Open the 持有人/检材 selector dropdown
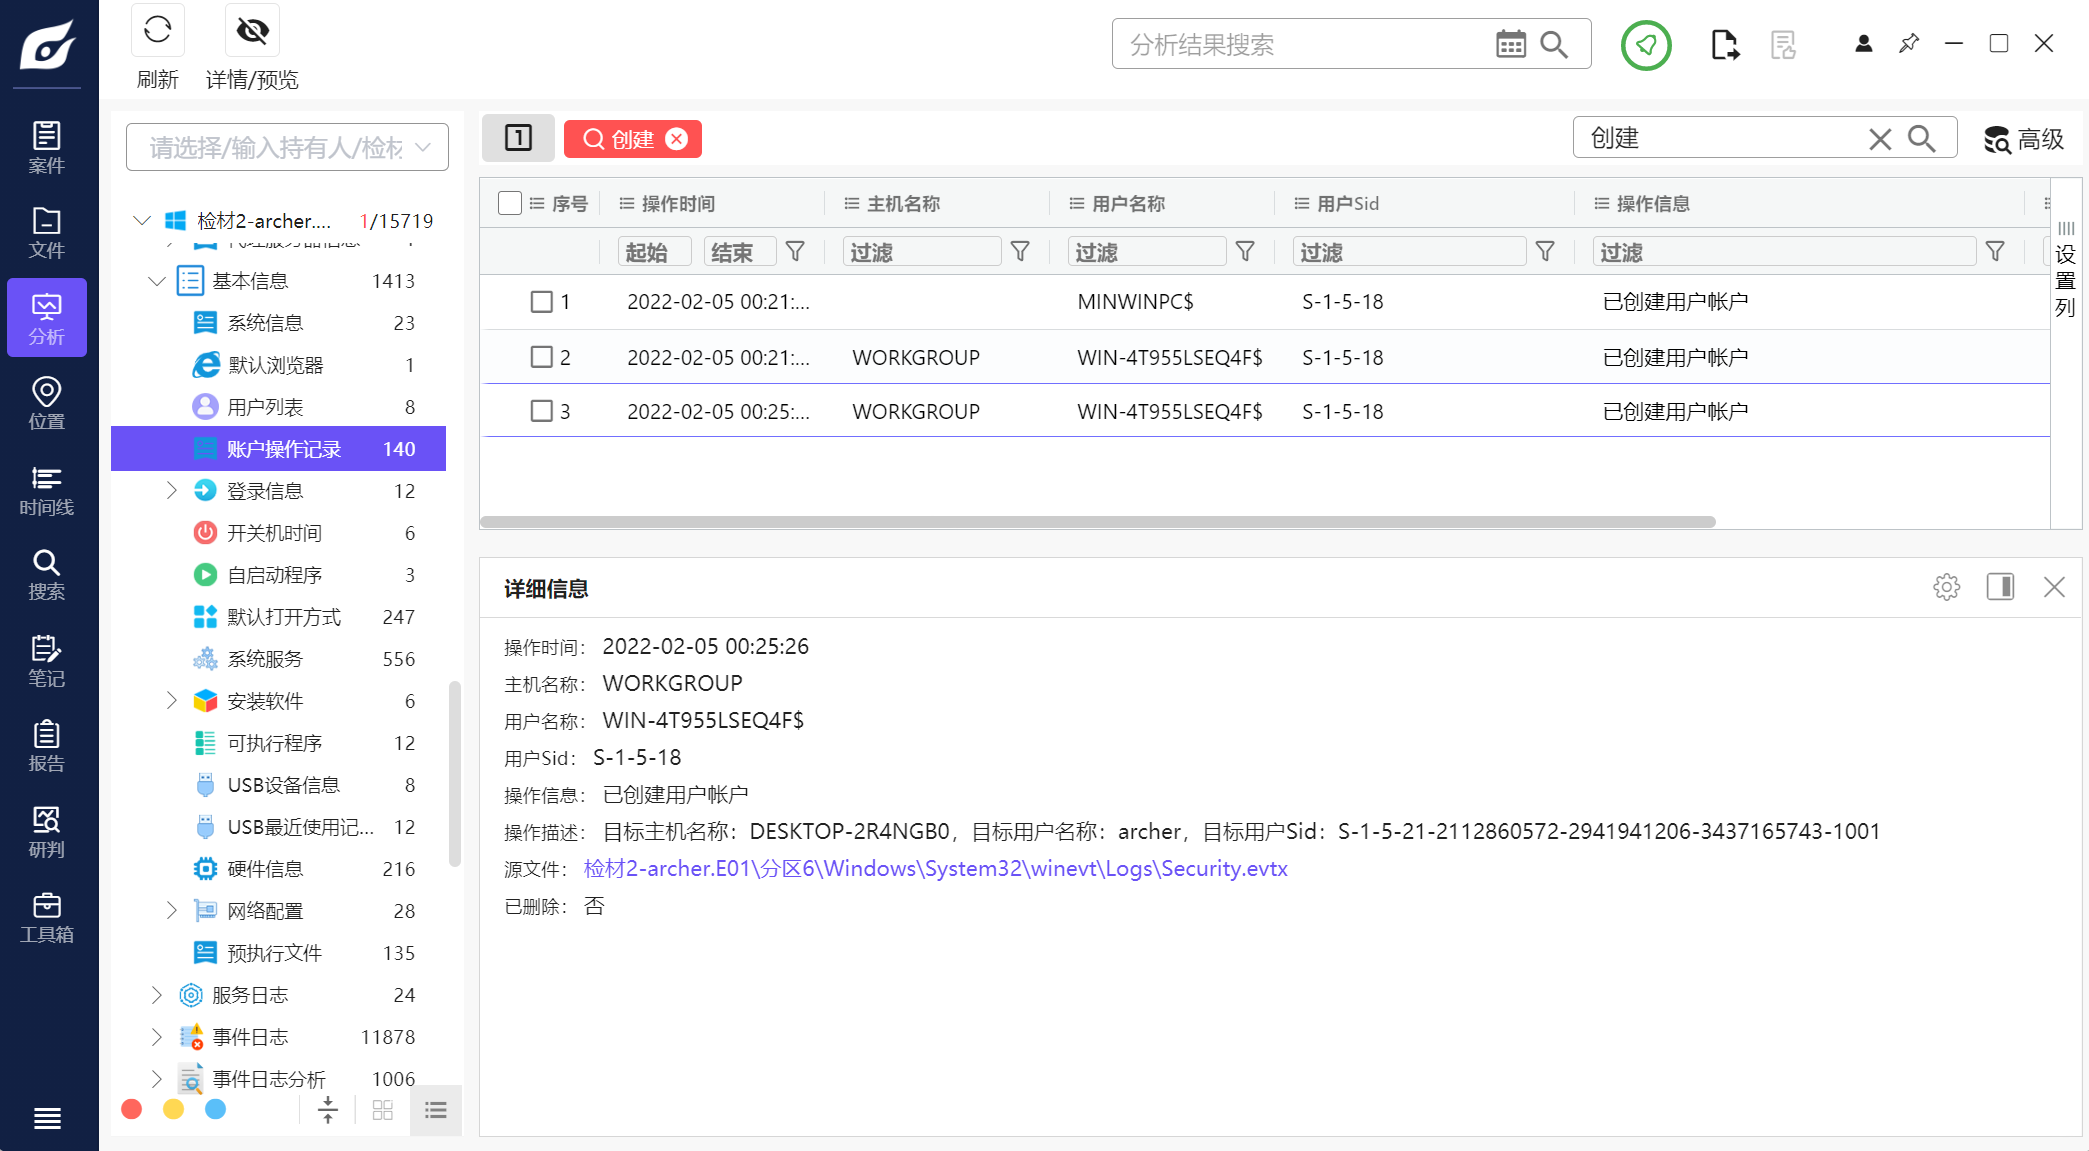2089x1151 pixels. [287, 148]
